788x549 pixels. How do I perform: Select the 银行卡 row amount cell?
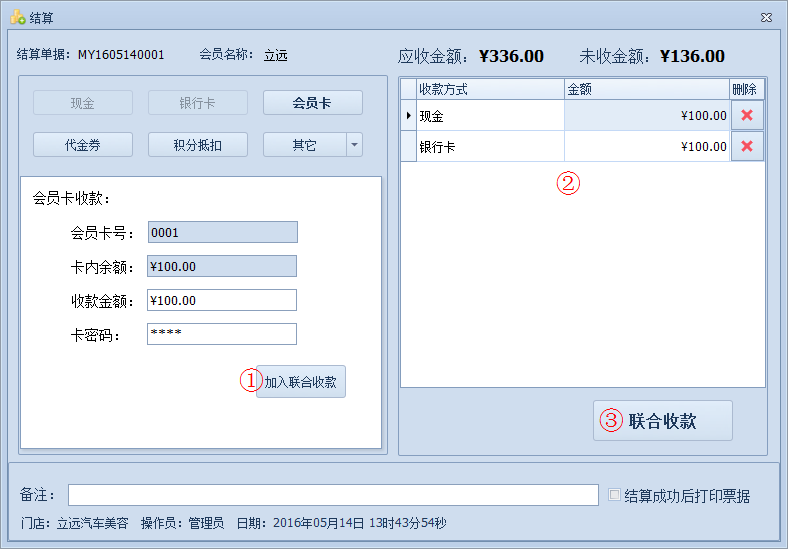(x=647, y=147)
